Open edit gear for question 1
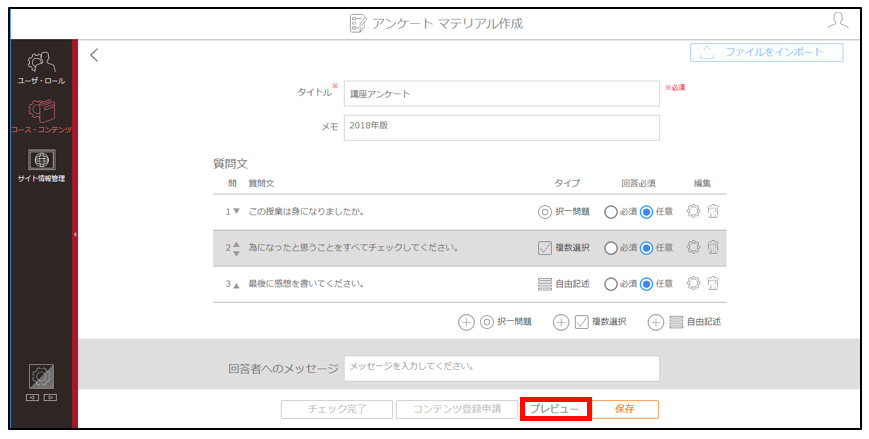 (x=693, y=211)
